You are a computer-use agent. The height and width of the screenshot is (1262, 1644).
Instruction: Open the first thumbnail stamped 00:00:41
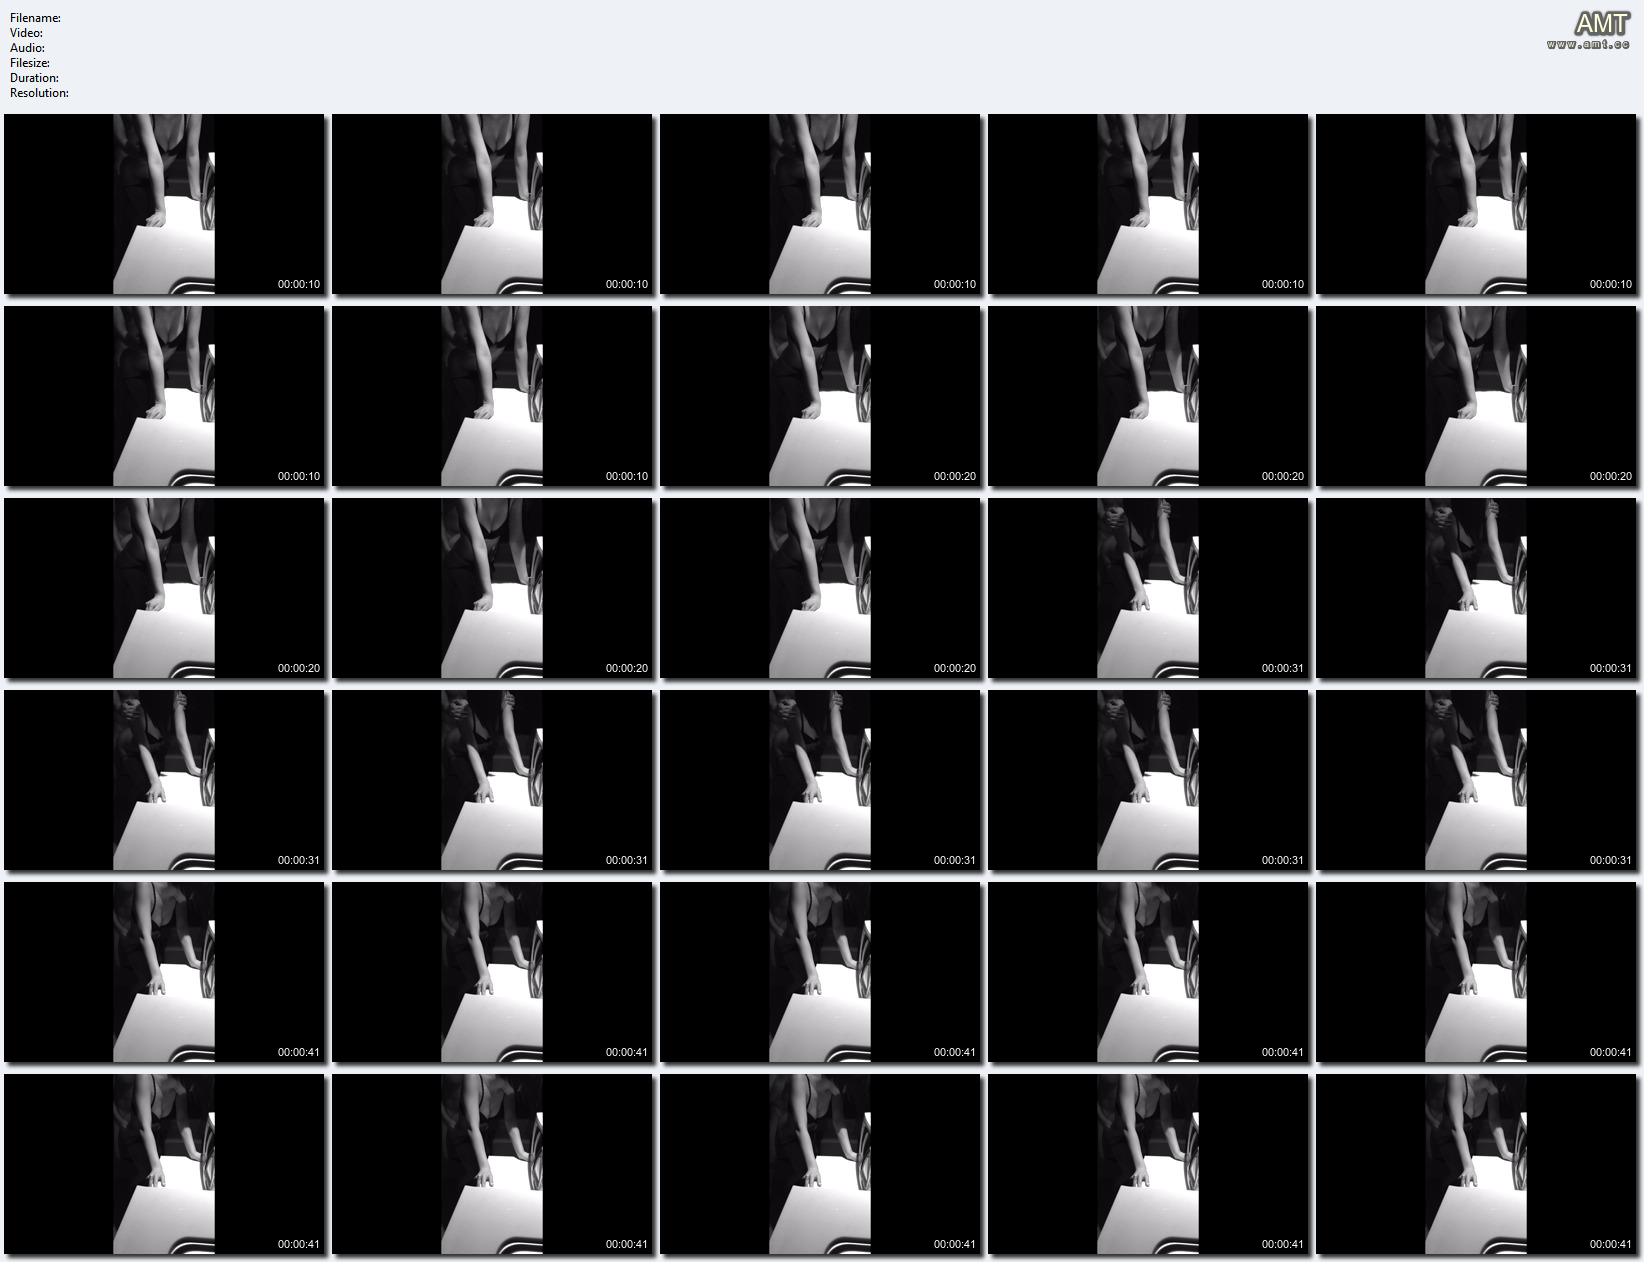(x=164, y=972)
